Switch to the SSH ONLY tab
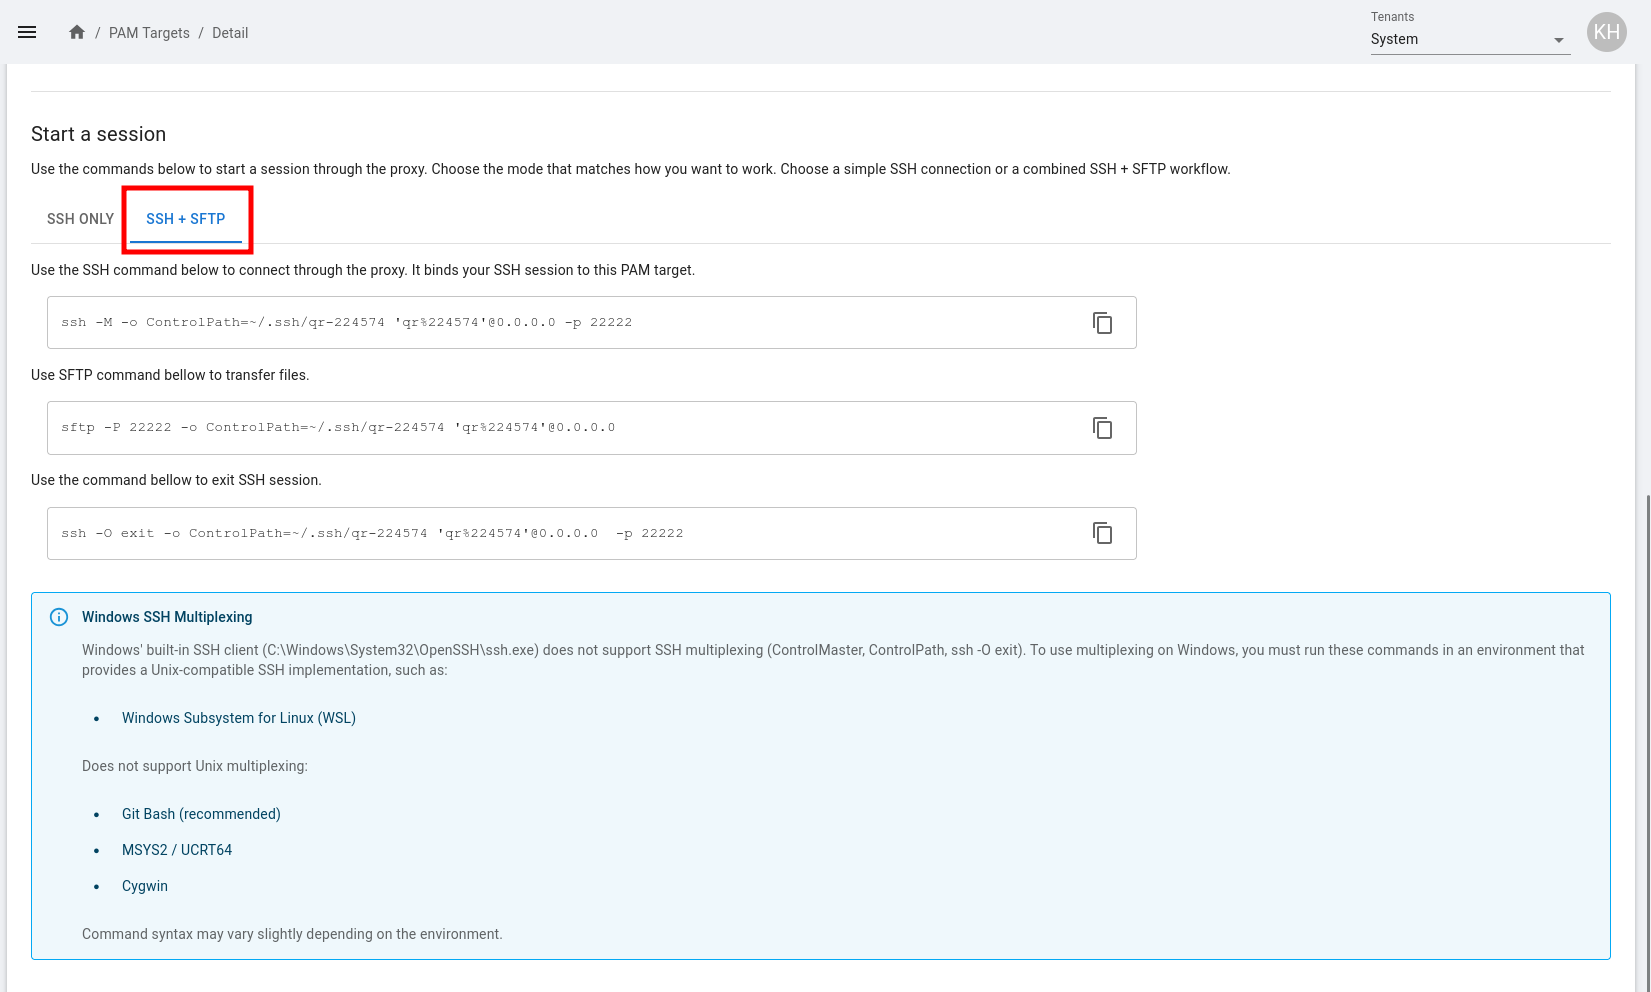This screenshot has width=1651, height=992. (x=81, y=219)
